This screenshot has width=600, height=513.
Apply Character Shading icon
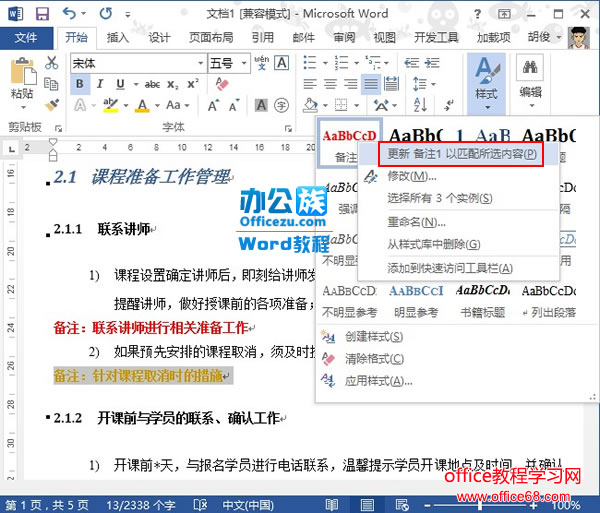[x=261, y=105]
